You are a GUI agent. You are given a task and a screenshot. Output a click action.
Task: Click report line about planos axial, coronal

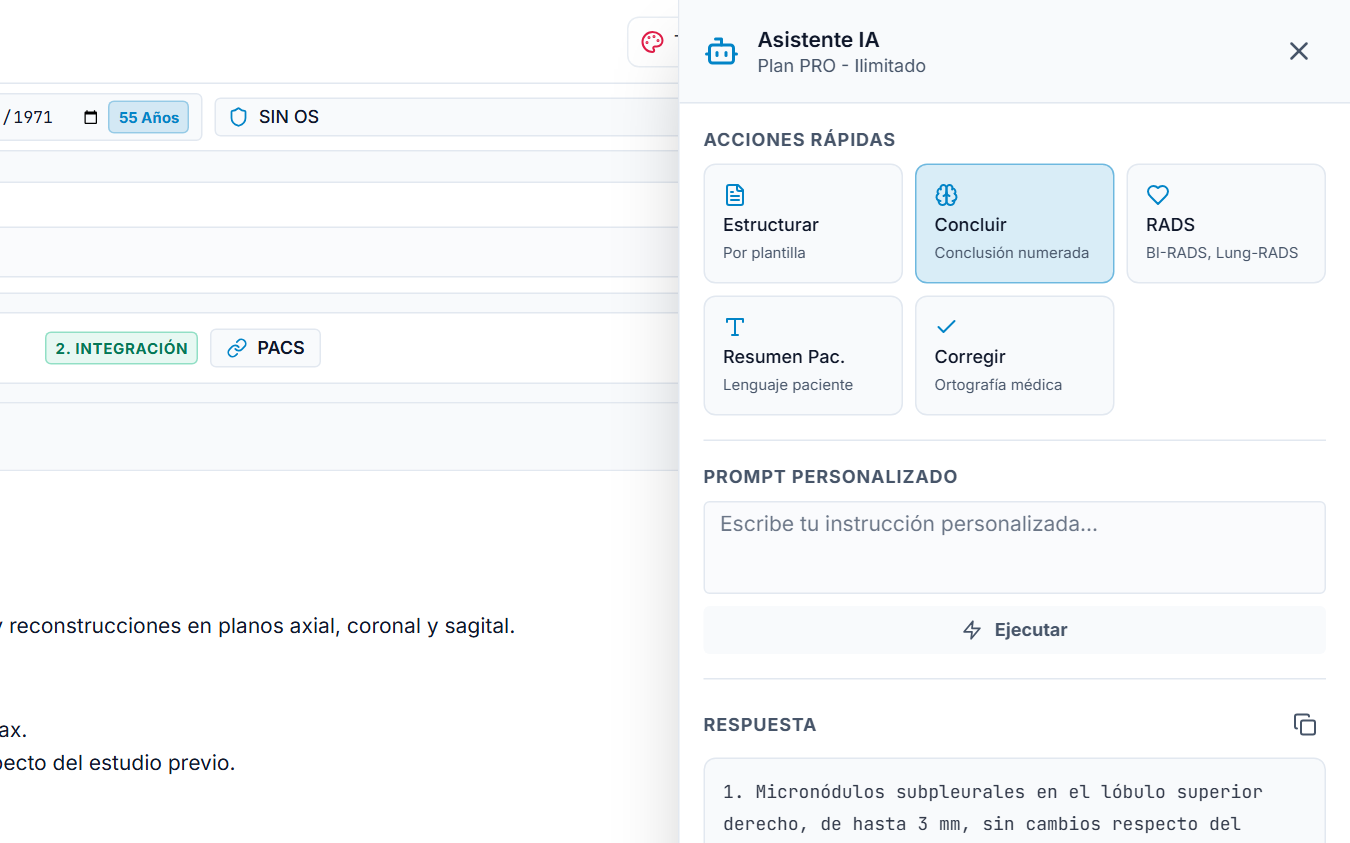click(x=258, y=627)
